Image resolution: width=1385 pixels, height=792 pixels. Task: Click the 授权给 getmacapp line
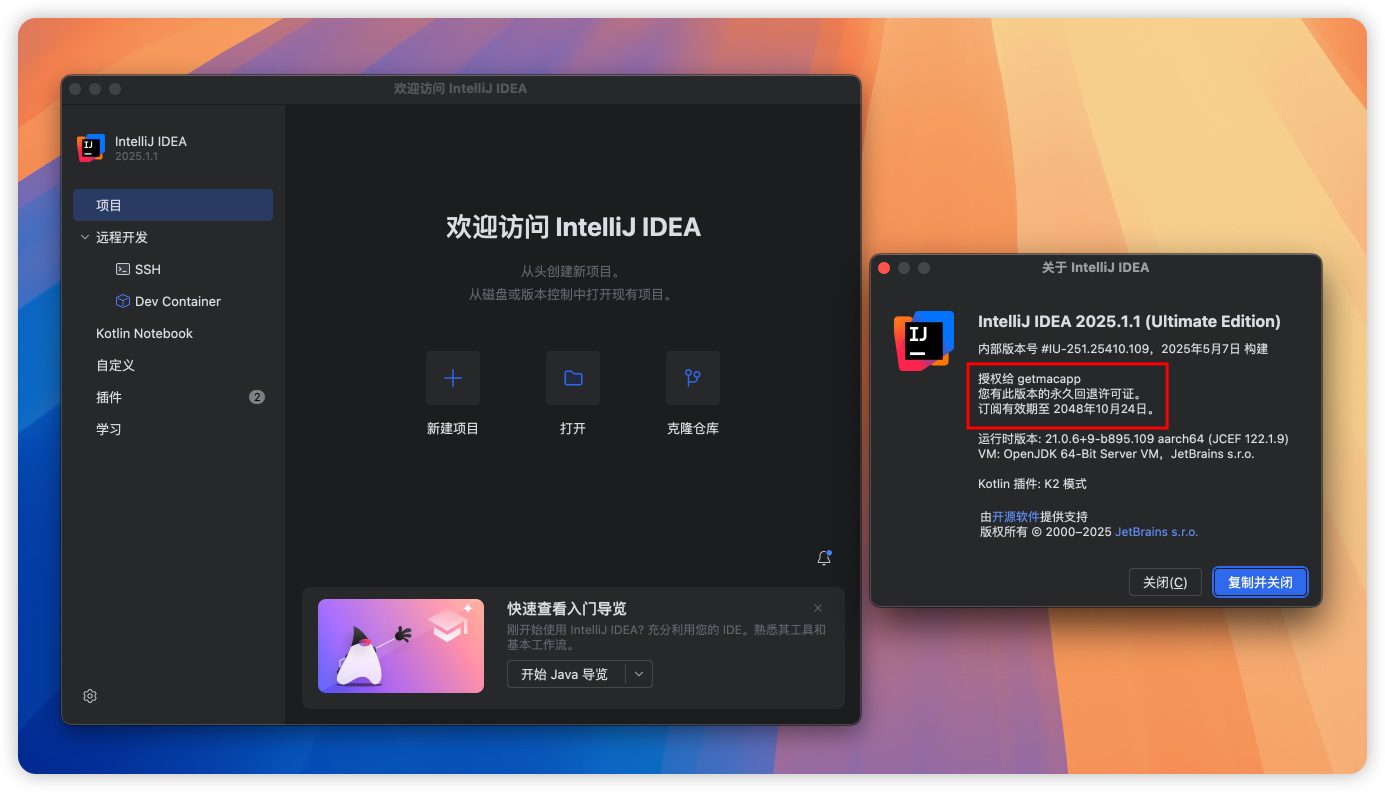coord(1029,379)
